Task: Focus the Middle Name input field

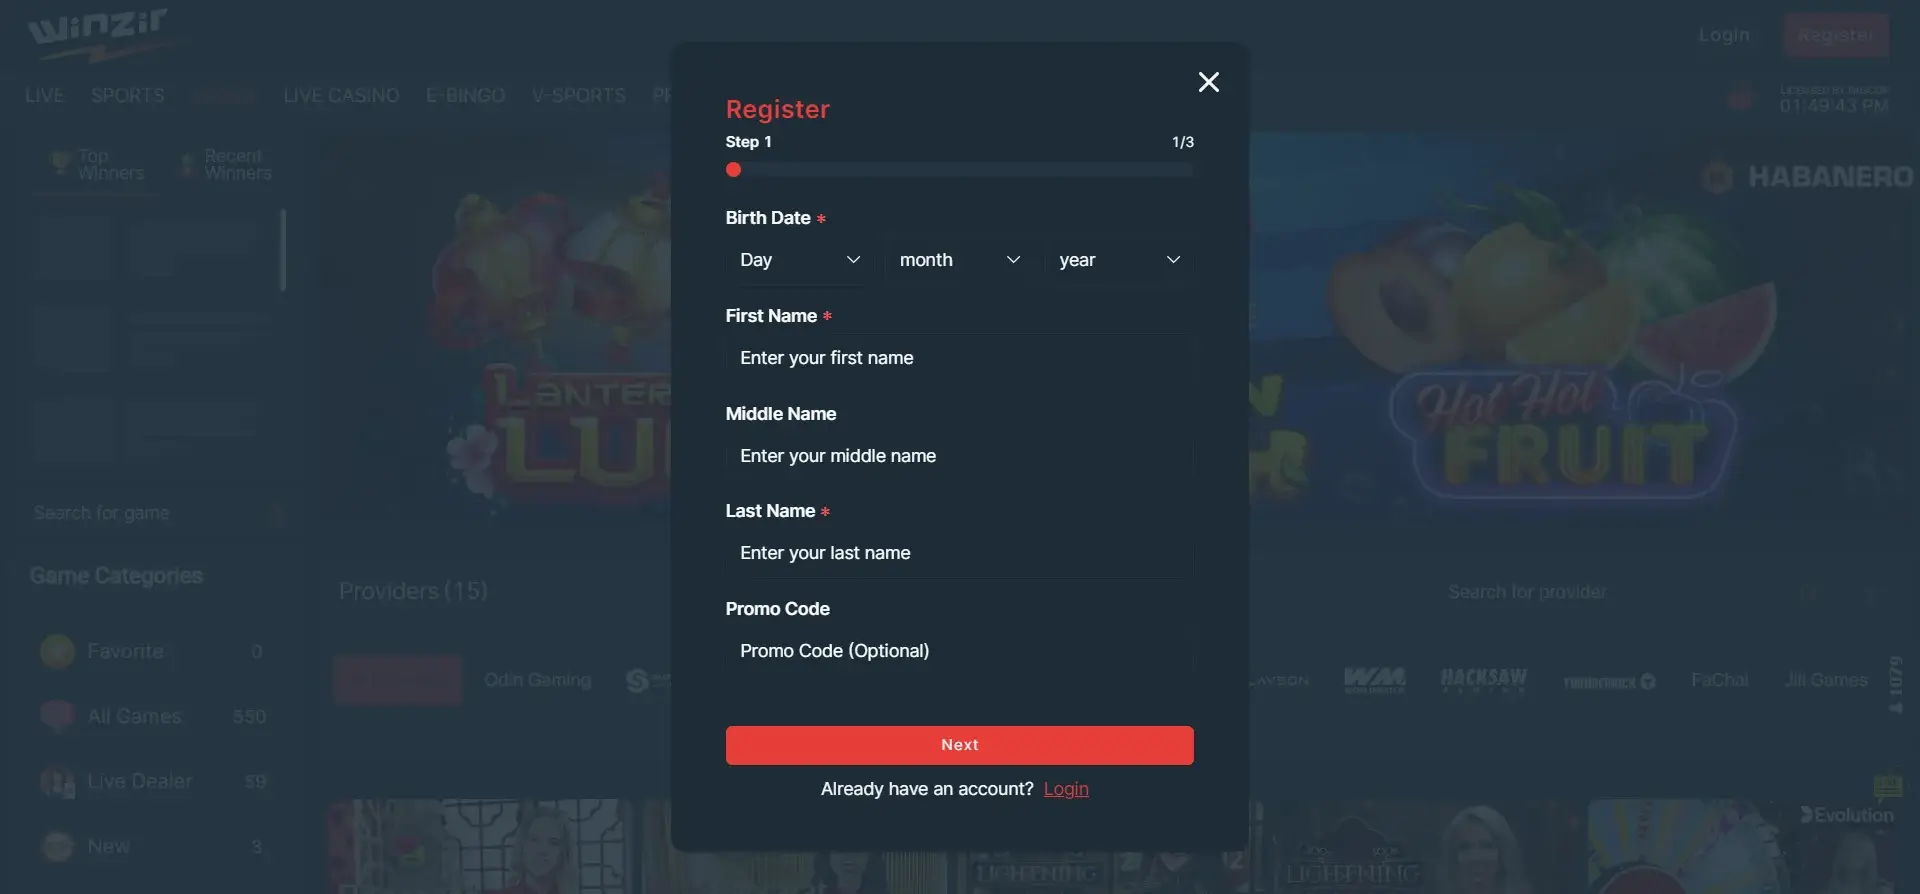Action: pyautogui.click(x=959, y=456)
